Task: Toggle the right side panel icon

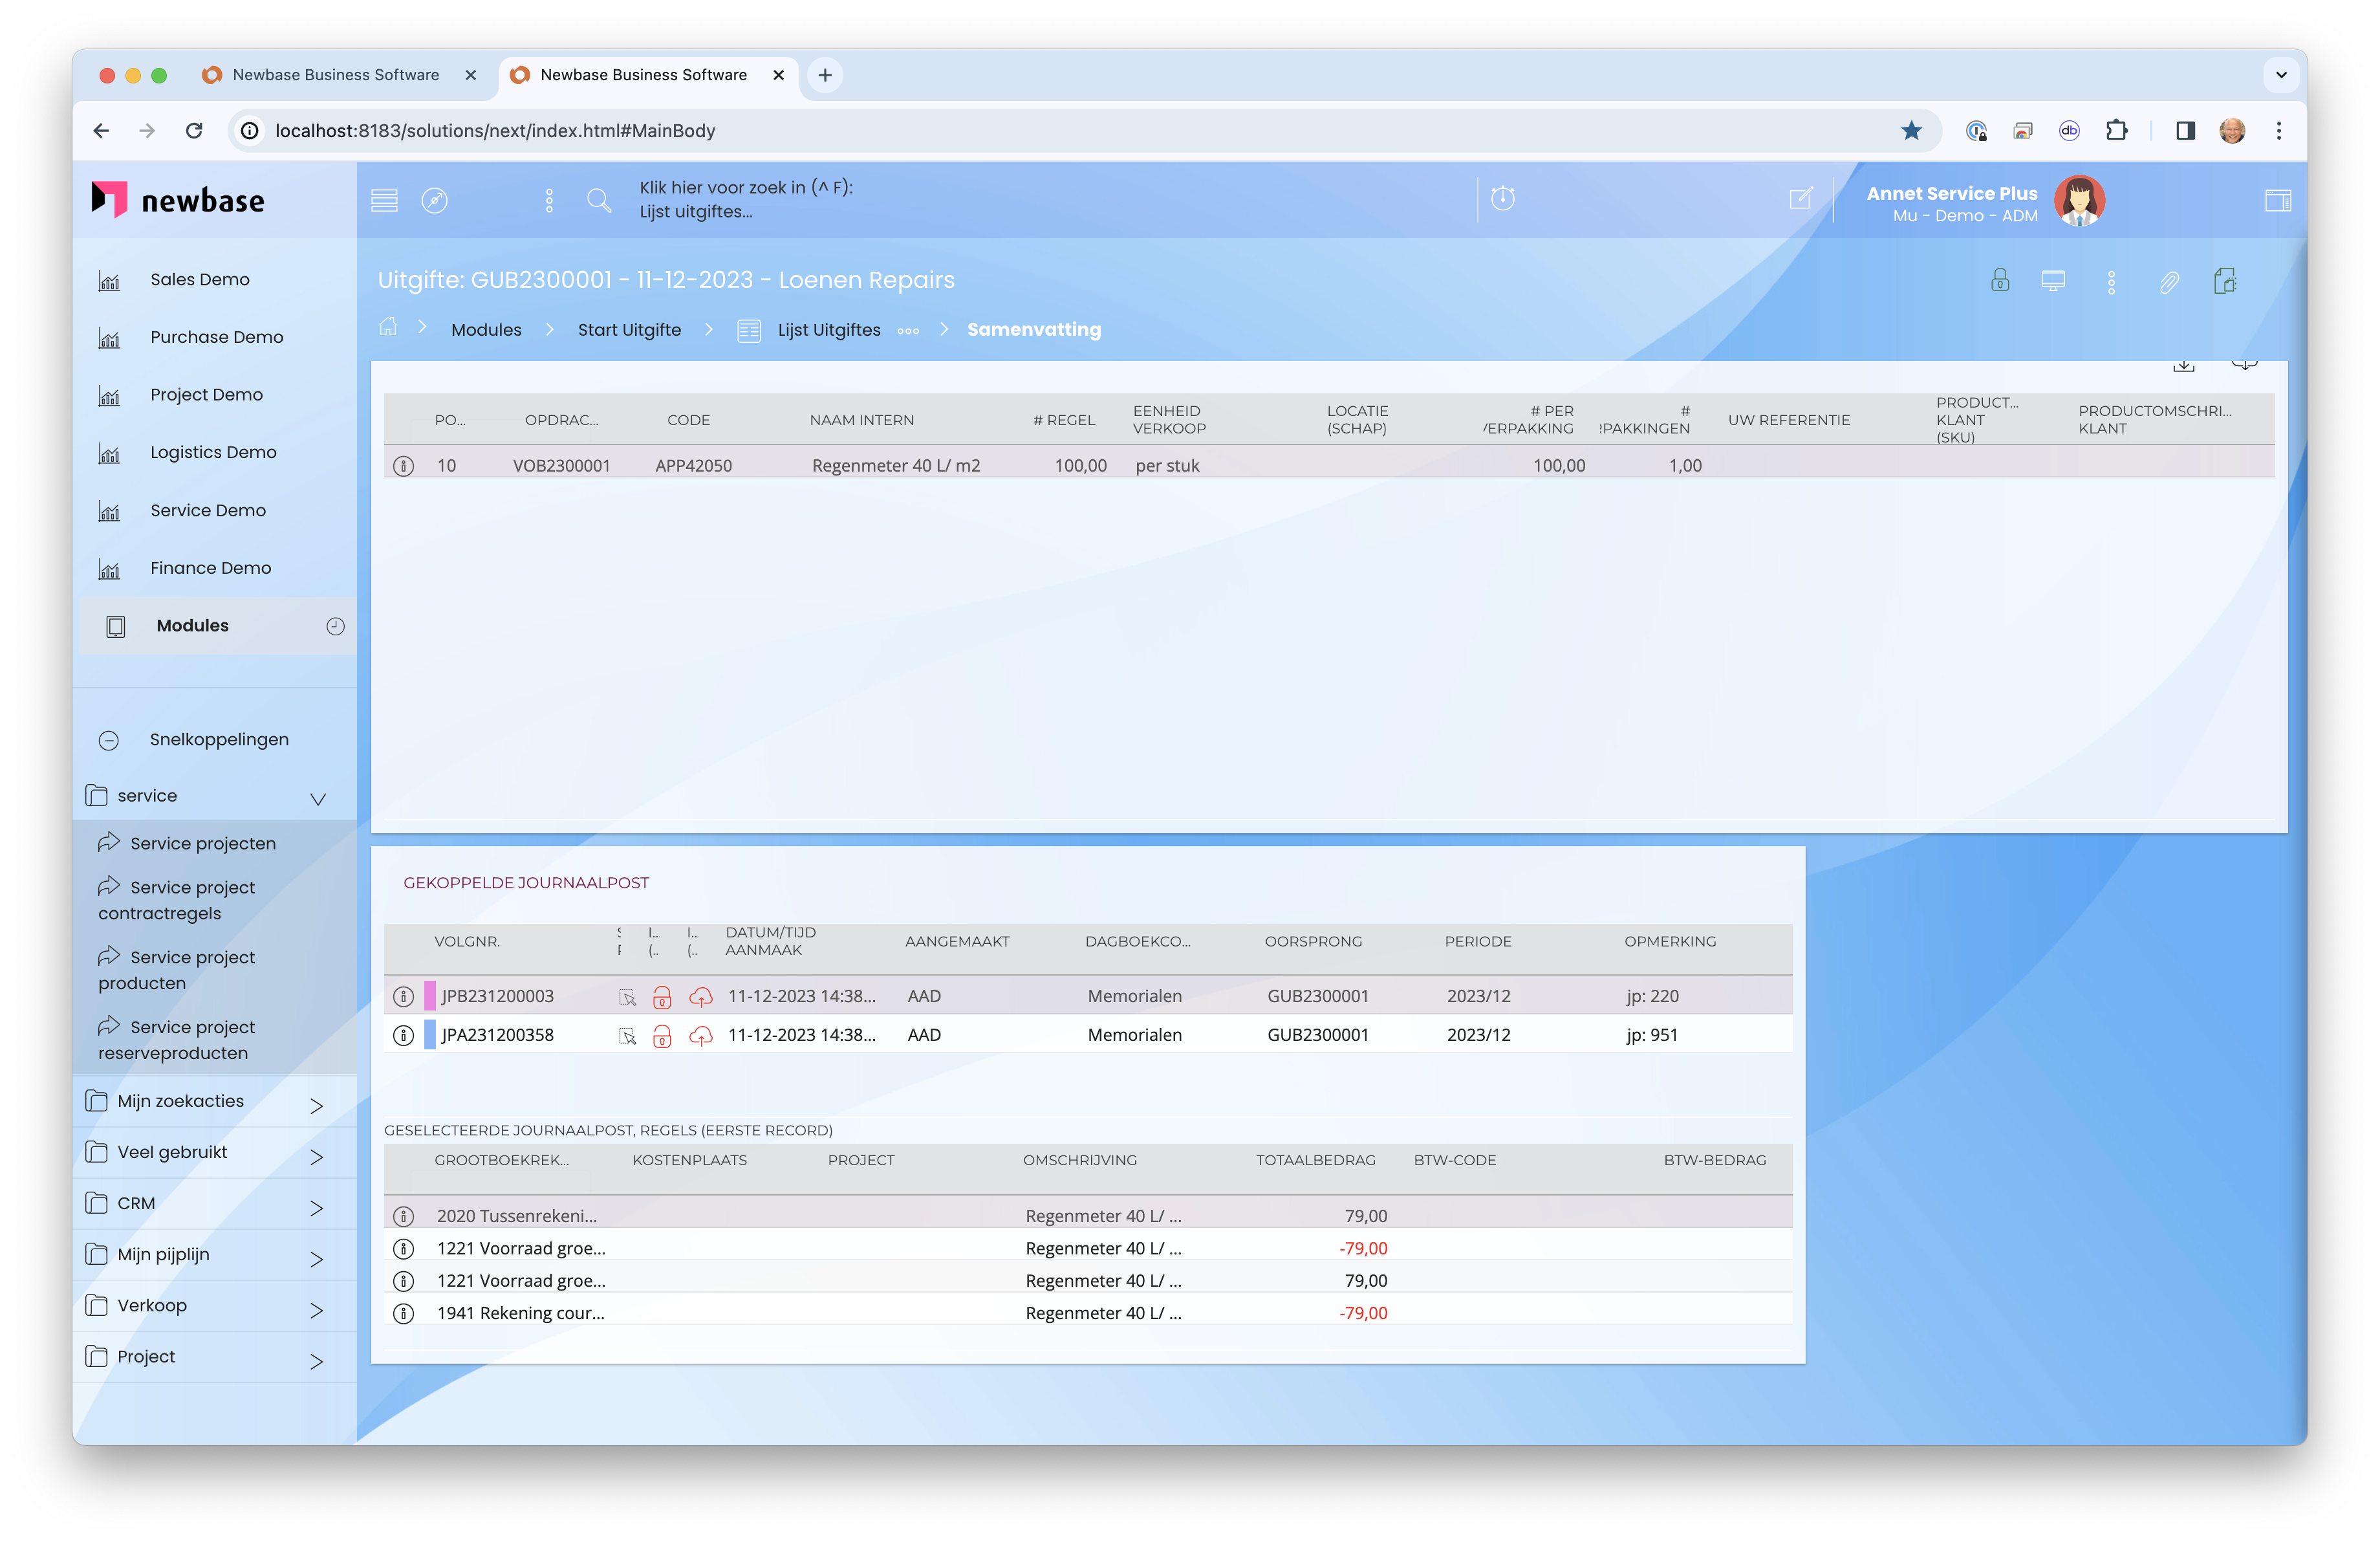Action: [x=2277, y=200]
